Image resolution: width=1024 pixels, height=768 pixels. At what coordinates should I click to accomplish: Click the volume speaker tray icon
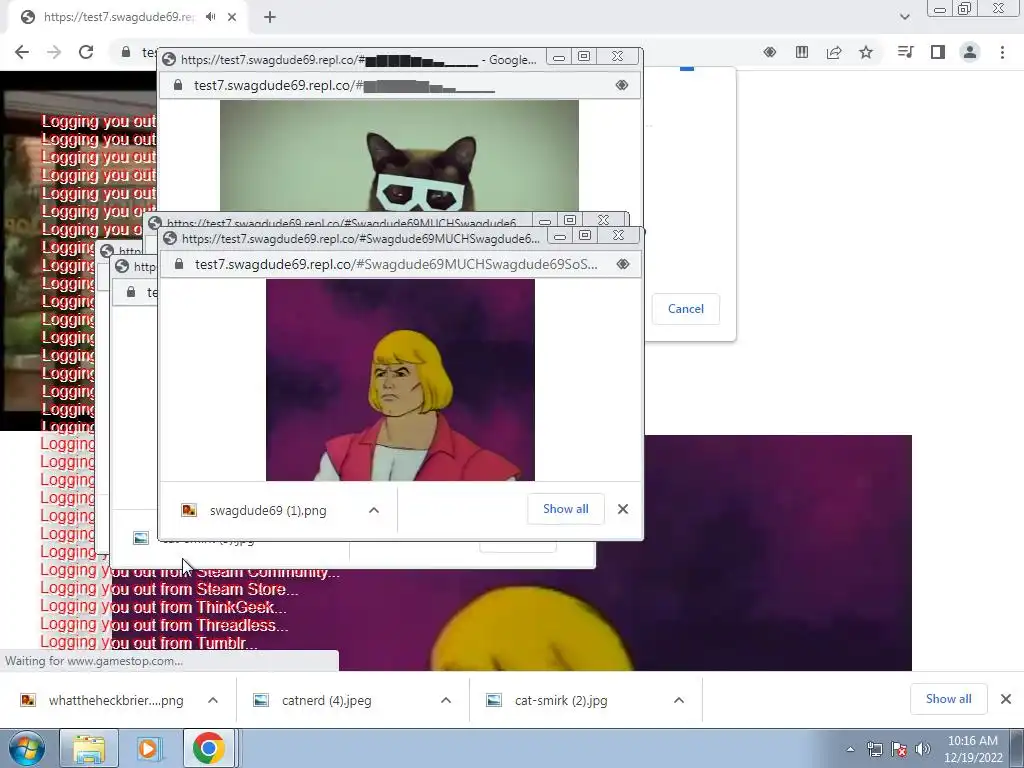923,749
